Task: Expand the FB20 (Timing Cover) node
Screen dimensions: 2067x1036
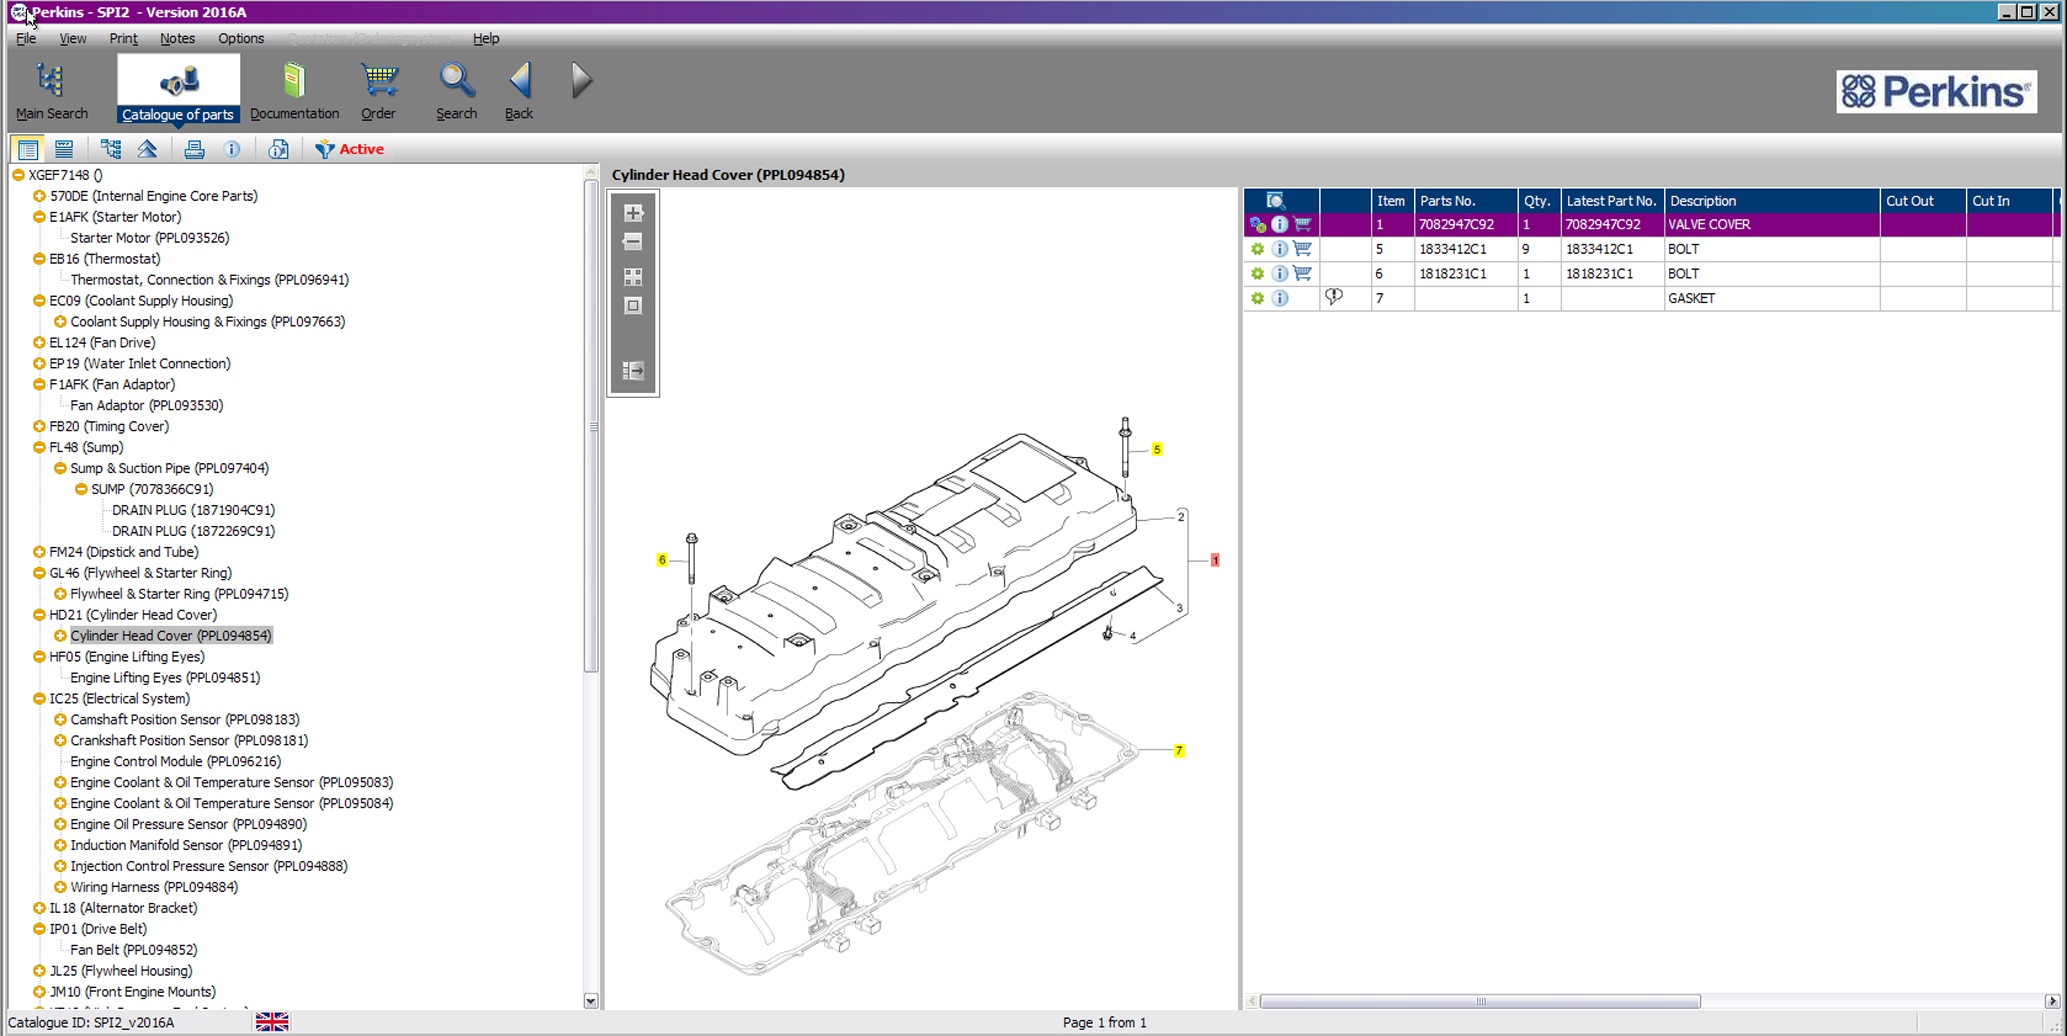Action: 39,426
